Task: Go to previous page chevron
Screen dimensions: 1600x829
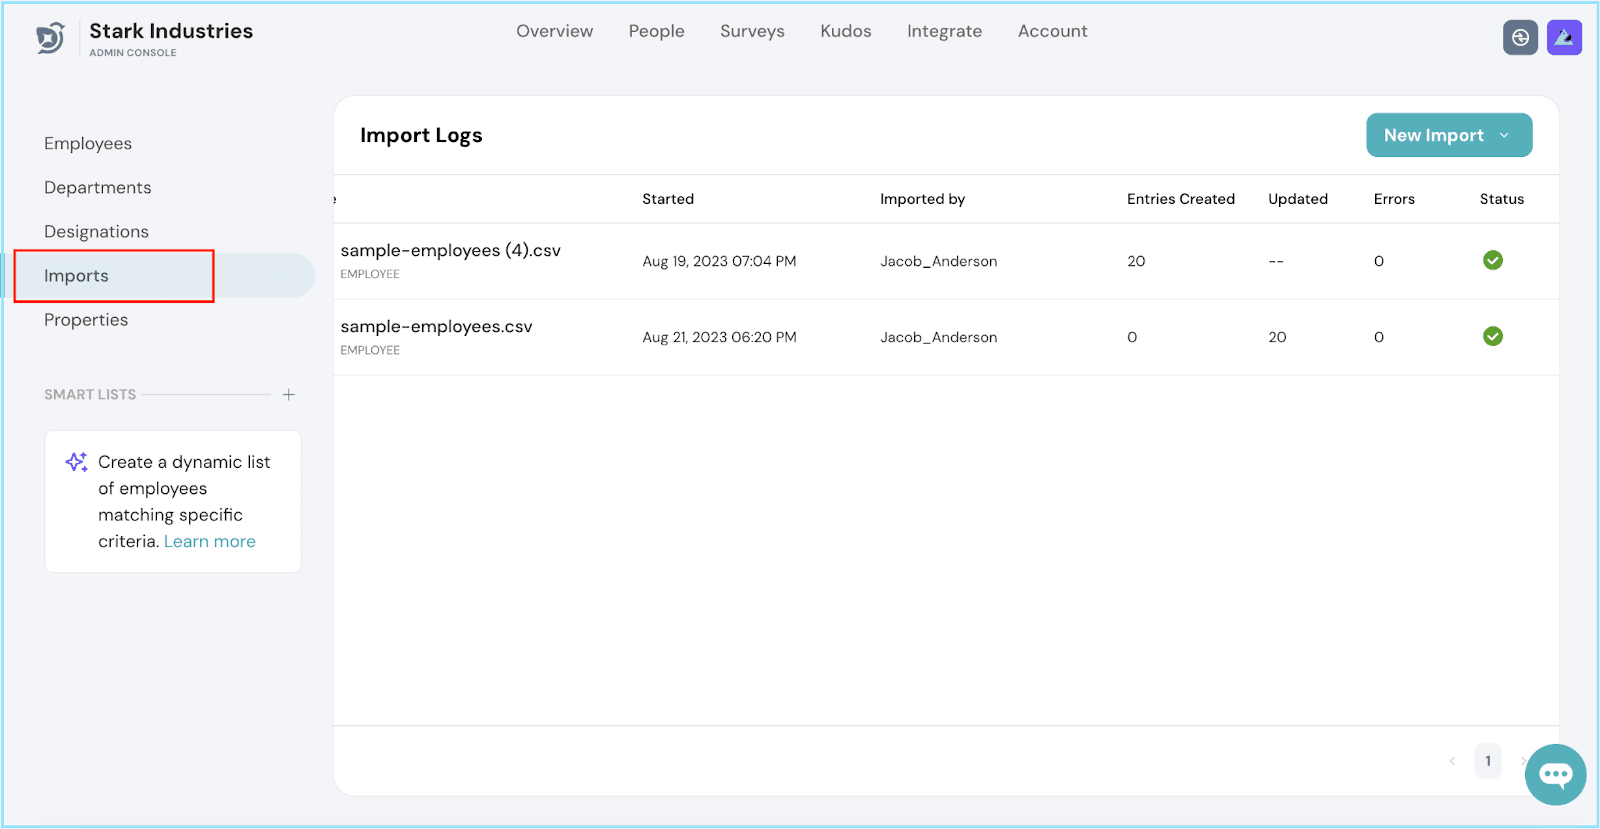Action: (1452, 761)
